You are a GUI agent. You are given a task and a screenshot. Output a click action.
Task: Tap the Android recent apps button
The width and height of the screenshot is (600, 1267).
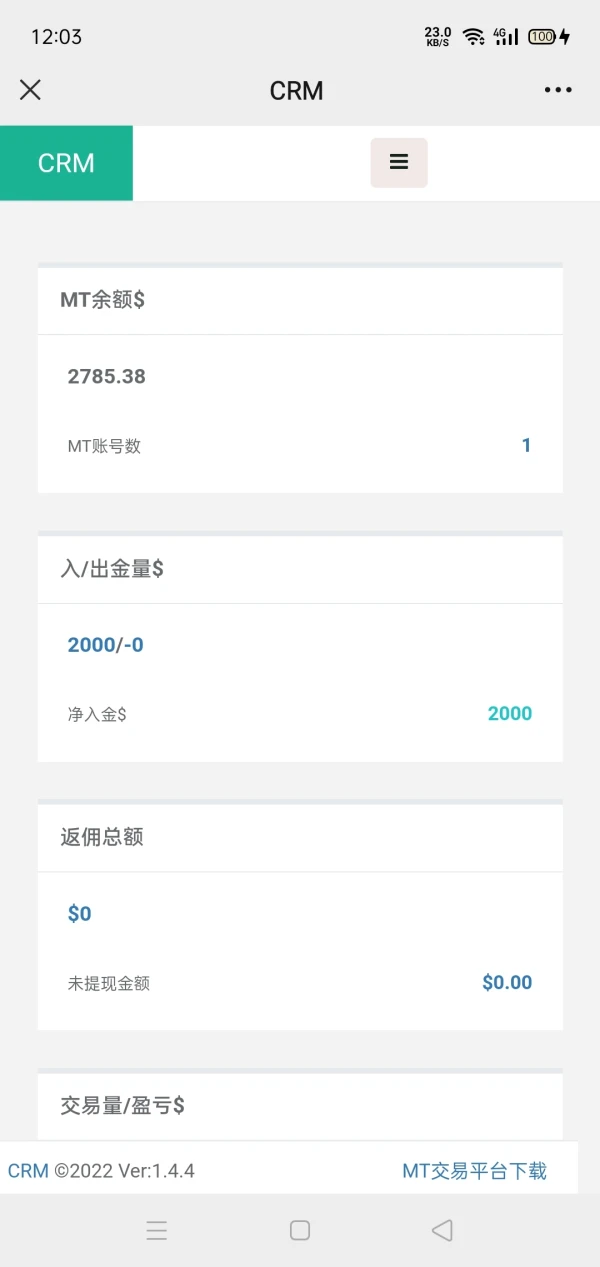(157, 1230)
